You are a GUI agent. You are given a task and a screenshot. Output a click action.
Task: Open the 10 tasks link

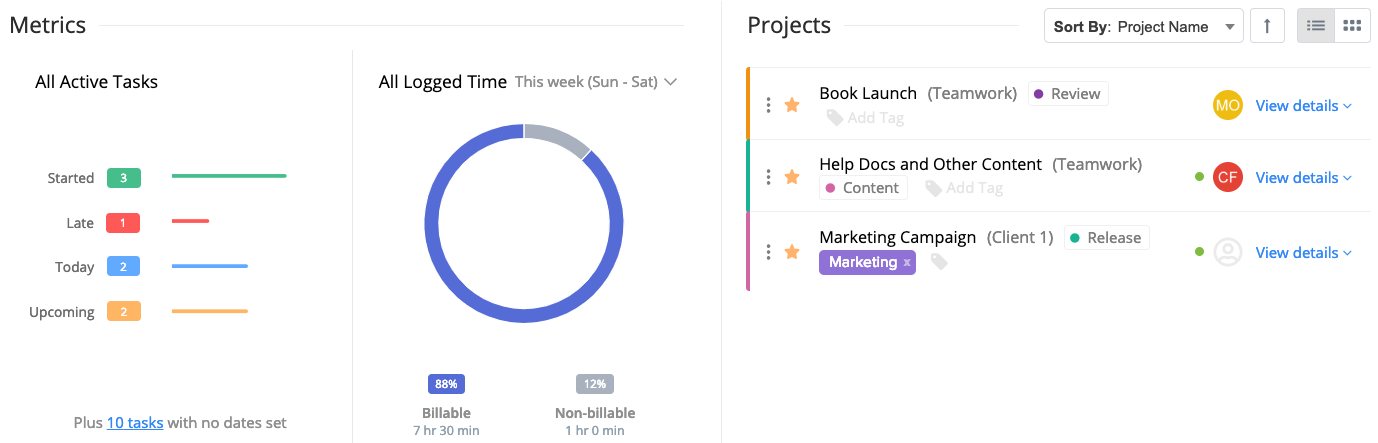tap(135, 422)
